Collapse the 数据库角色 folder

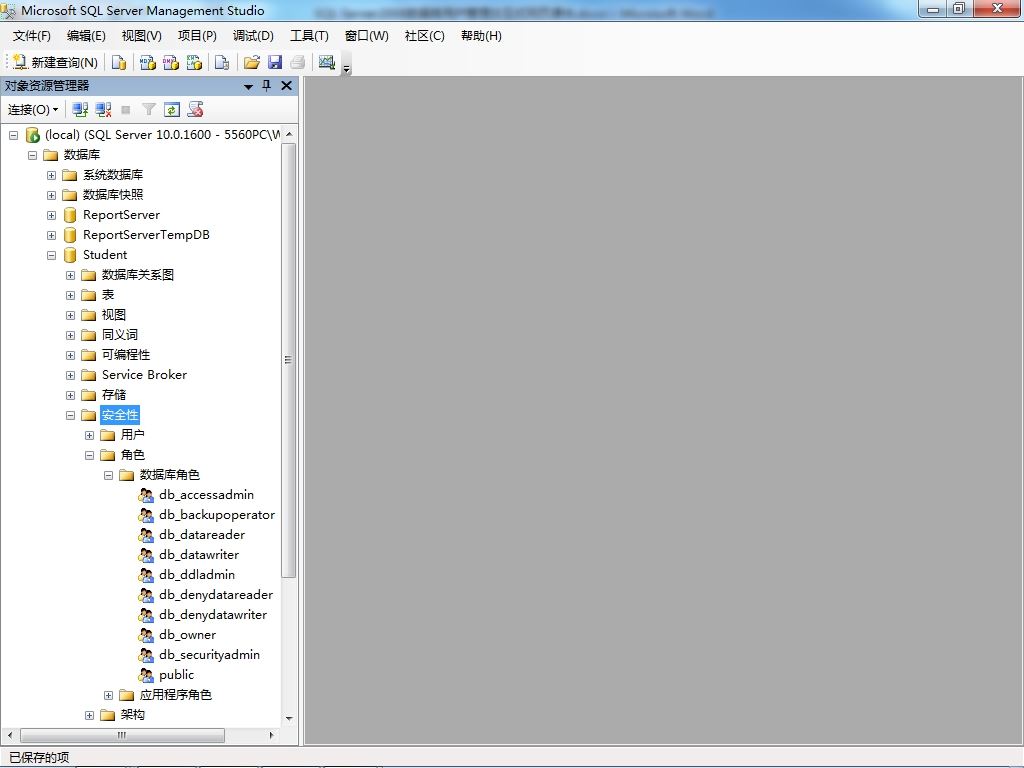pyautogui.click(x=108, y=475)
